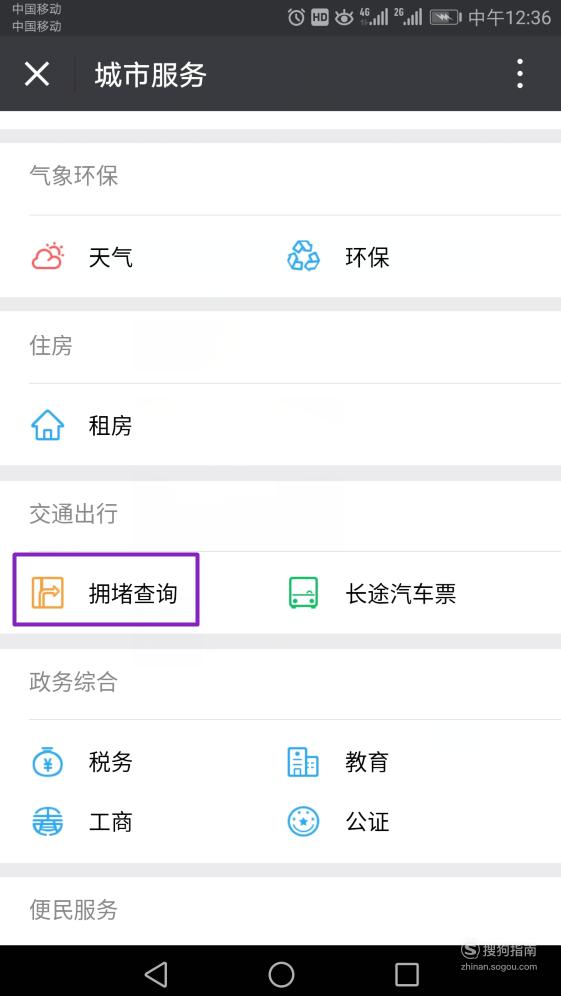This screenshot has height=996, width=561.
Task: Tap the recycling 环保 icon
Action: [304, 257]
